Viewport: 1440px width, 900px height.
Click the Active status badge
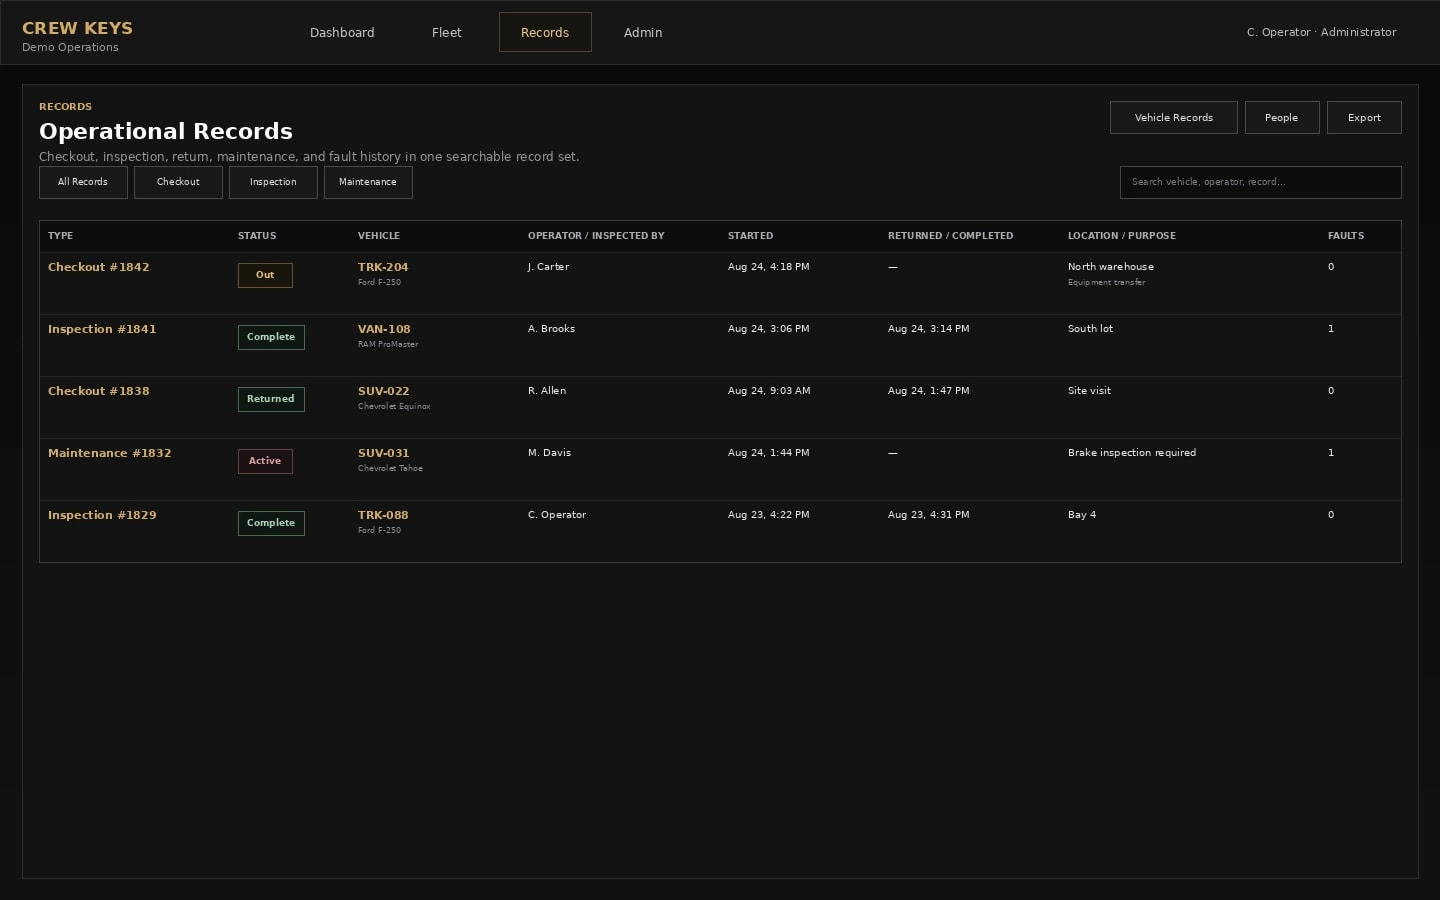pyautogui.click(x=265, y=461)
